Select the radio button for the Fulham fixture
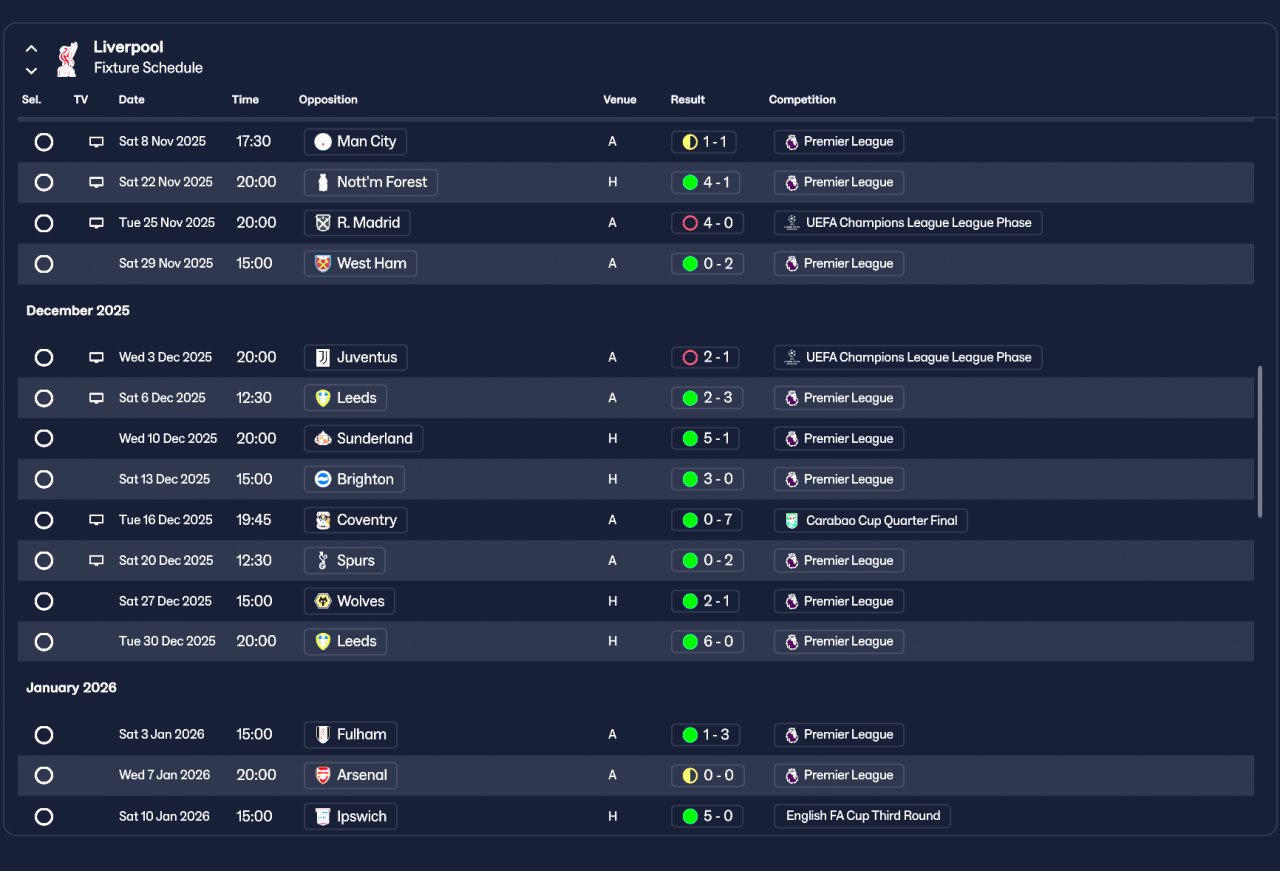Screen dimensions: 1280x871 pos(44,735)
